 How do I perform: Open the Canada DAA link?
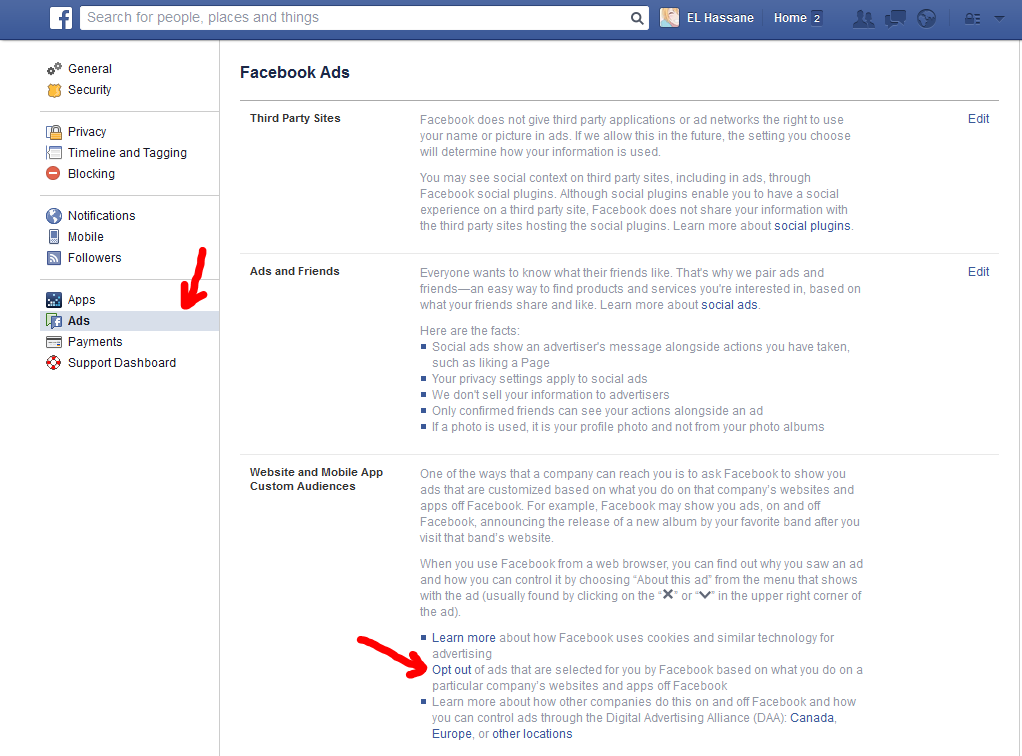812,718
